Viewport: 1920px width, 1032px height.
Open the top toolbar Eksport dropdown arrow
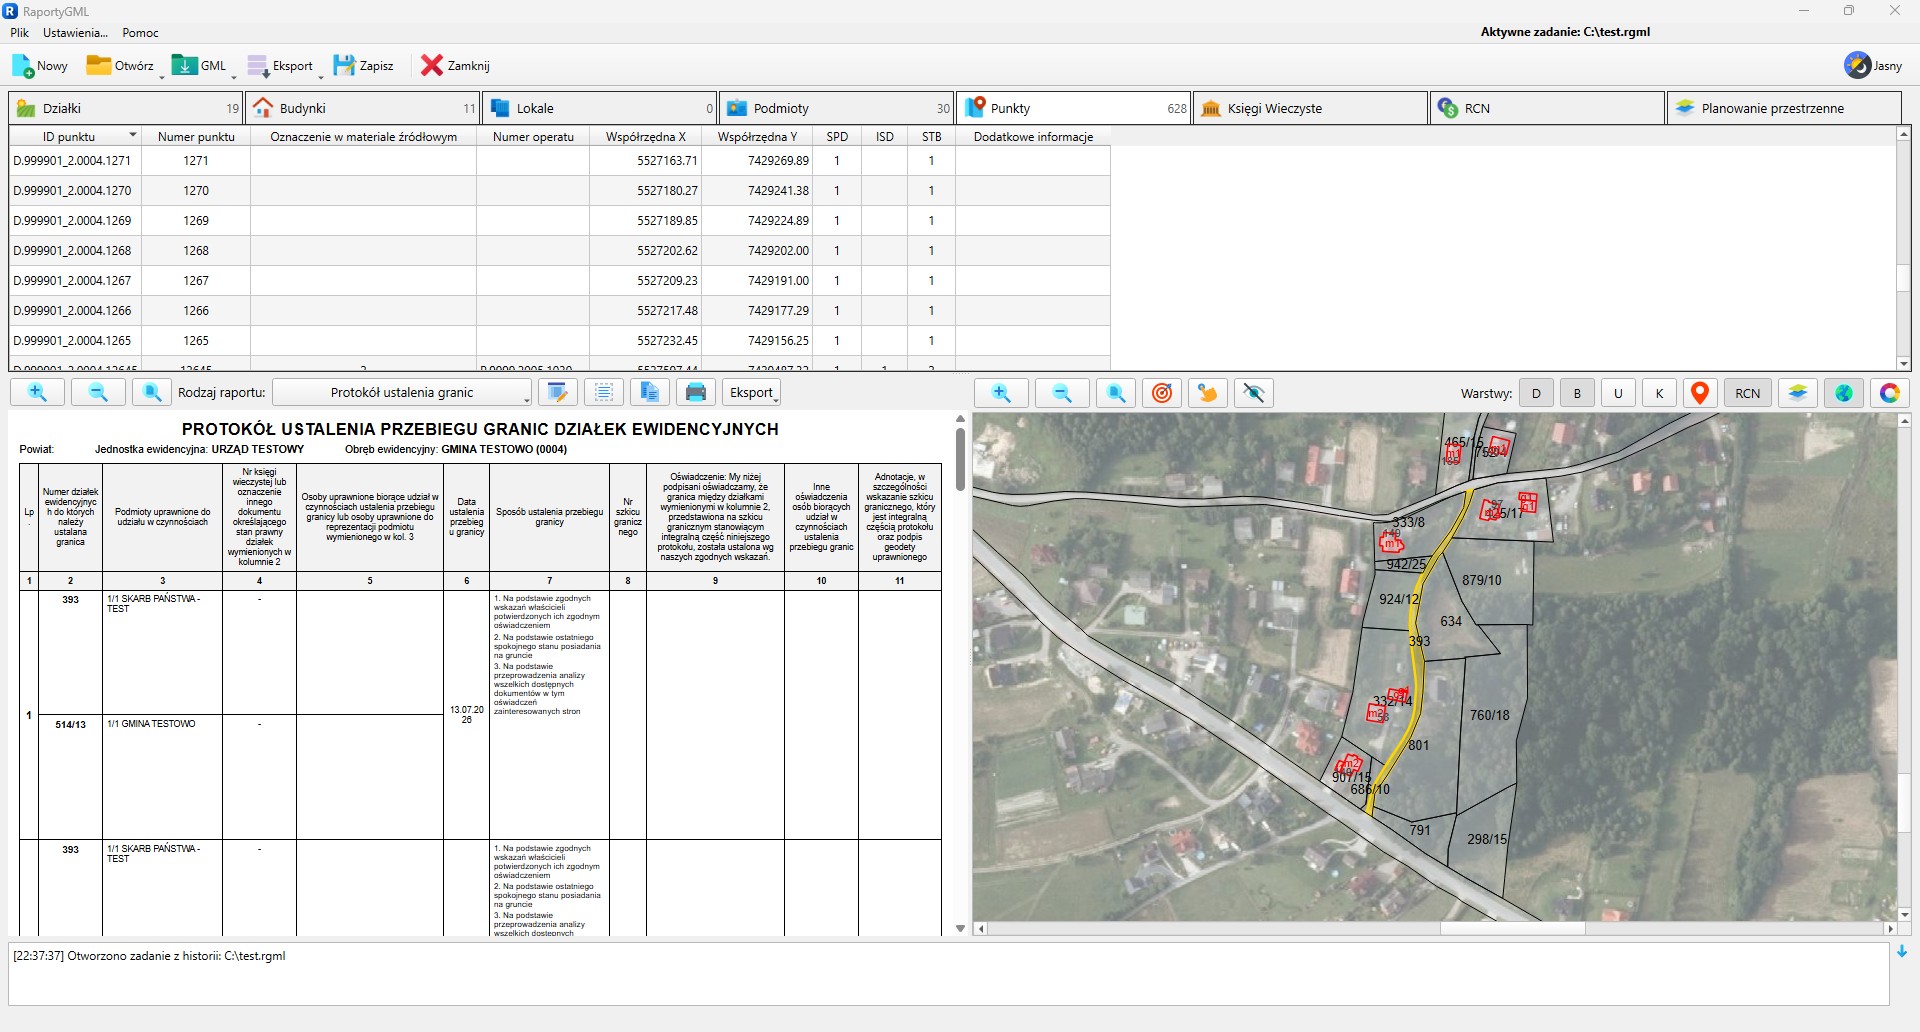coord(321,76)
